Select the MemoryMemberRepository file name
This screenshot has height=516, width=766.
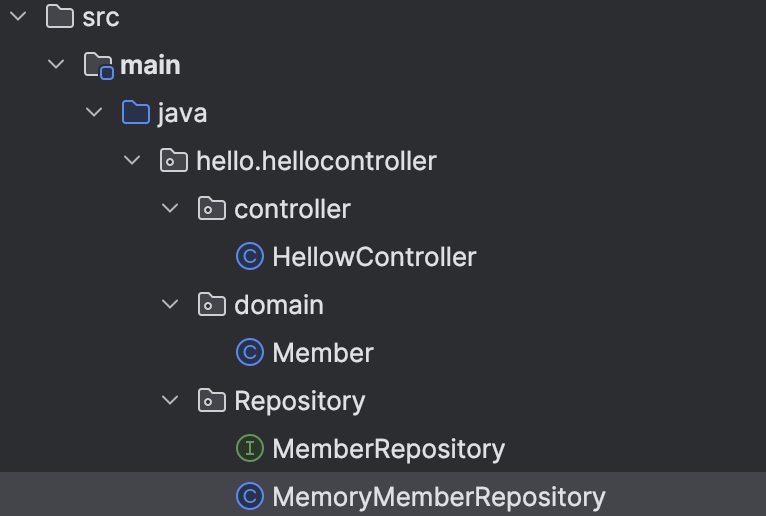439,497
